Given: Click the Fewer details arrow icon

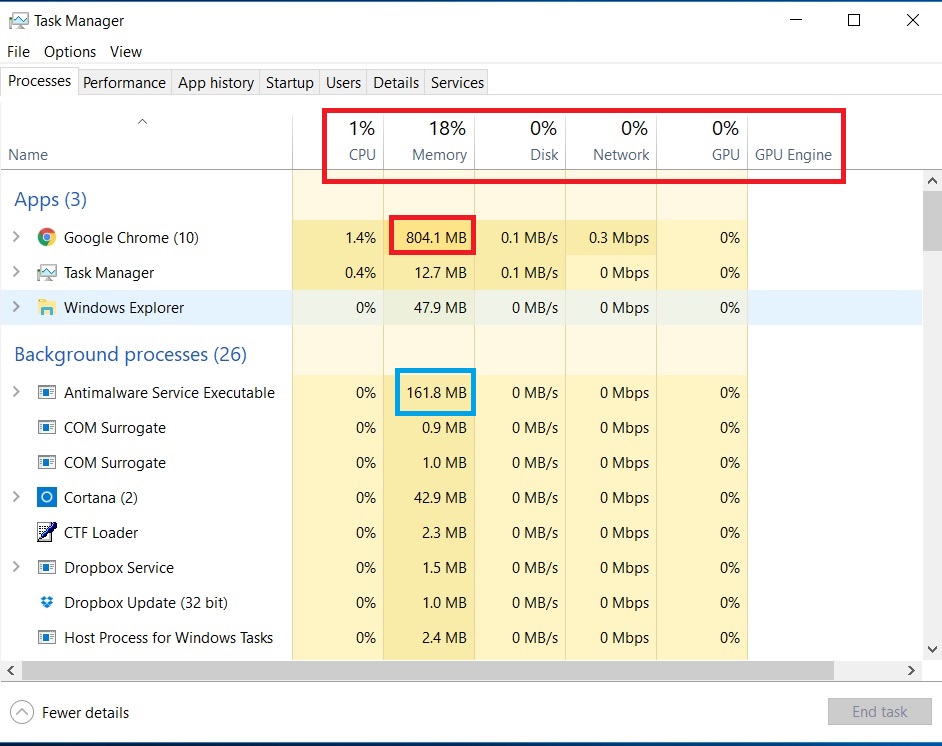Looking at the screenshot, I should coord(21,713).
